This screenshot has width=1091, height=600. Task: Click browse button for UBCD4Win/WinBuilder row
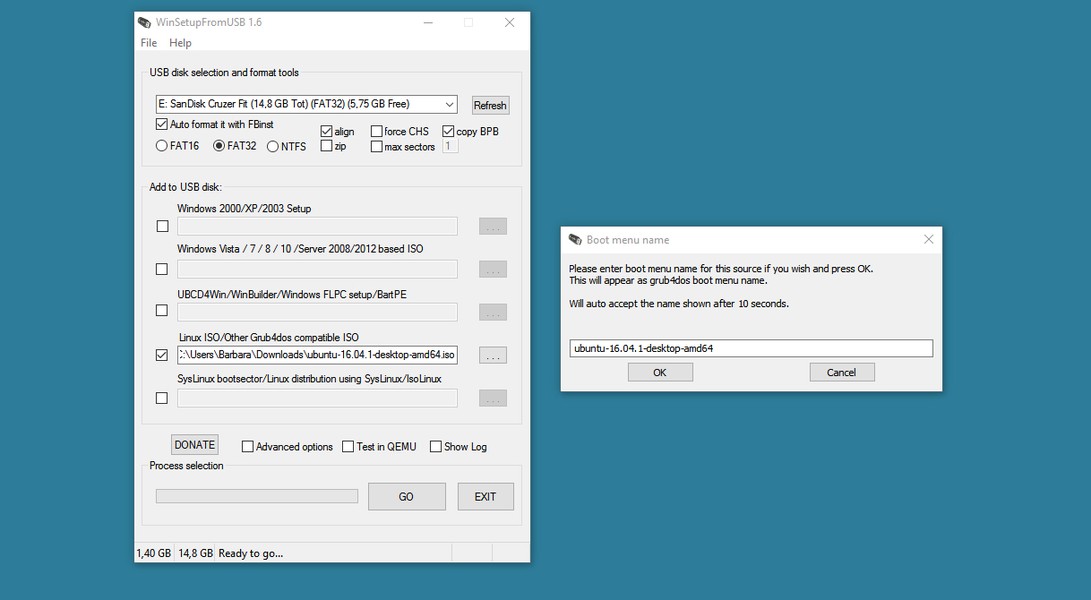[493, 313]
